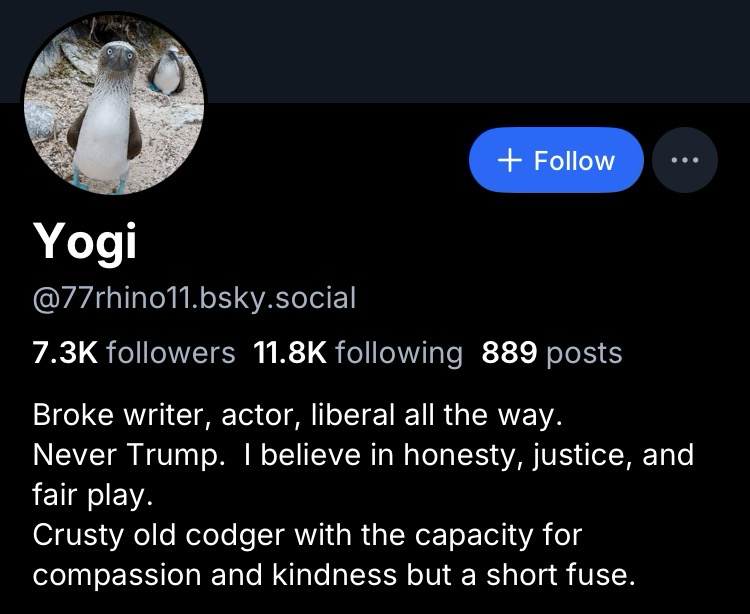The width and height of the screenshot is (750, 614).
Task: Click the display name Yogi
Action: [x=85, y=241]
